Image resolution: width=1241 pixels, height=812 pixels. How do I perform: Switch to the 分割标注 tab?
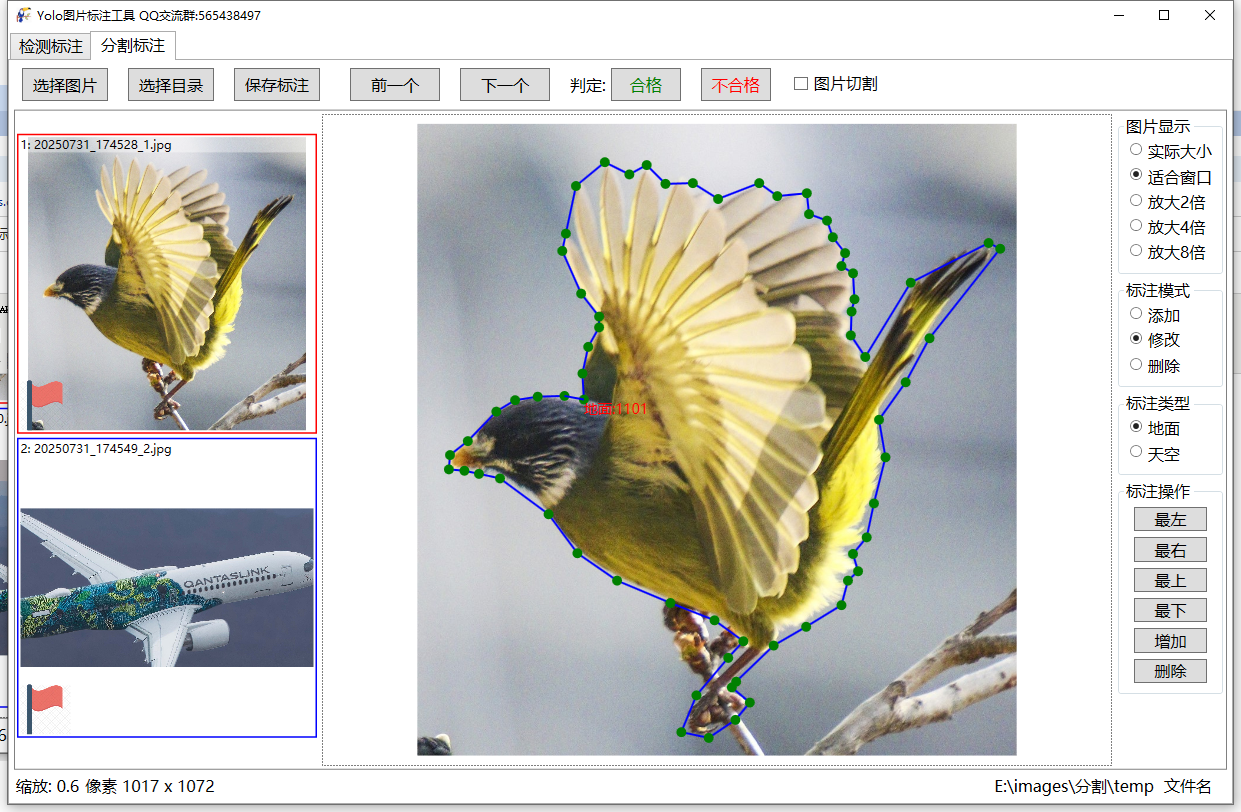(133, 46)
